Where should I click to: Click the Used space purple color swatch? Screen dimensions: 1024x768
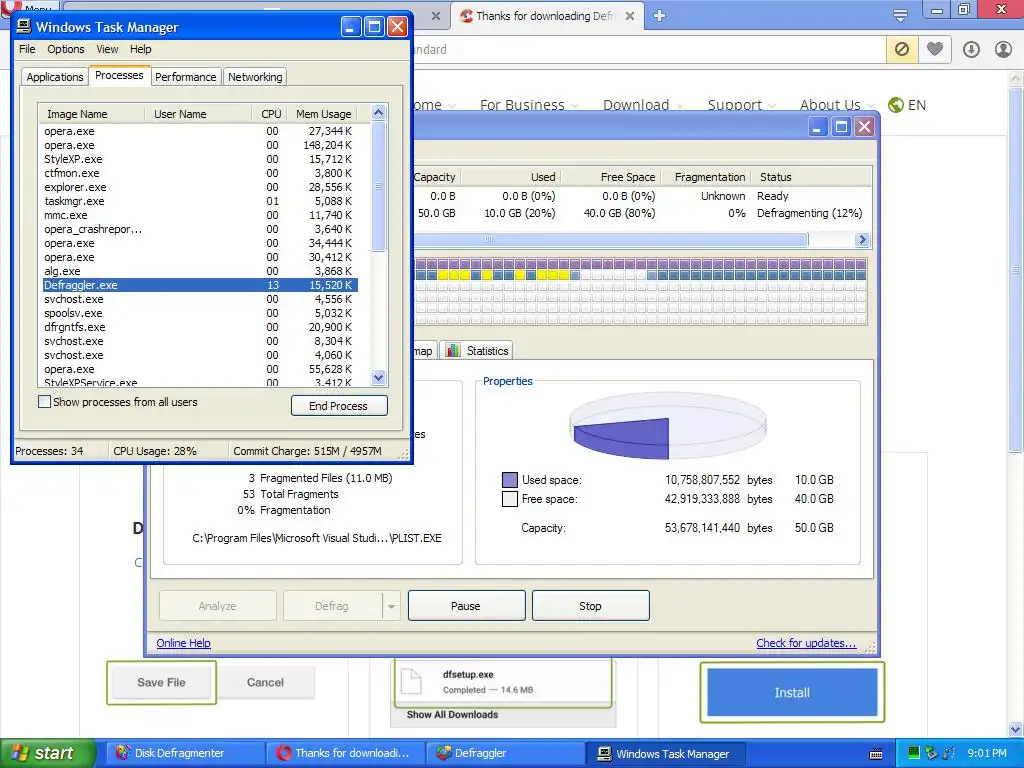coord(509,480)
